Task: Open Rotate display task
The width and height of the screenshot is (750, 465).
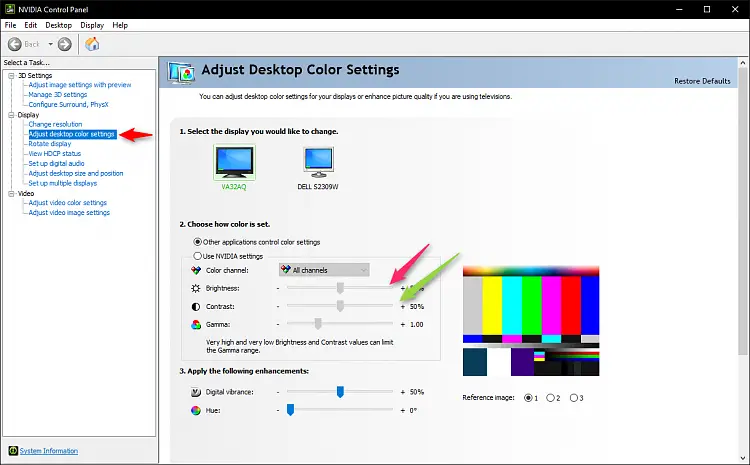Action: point(50,144)
